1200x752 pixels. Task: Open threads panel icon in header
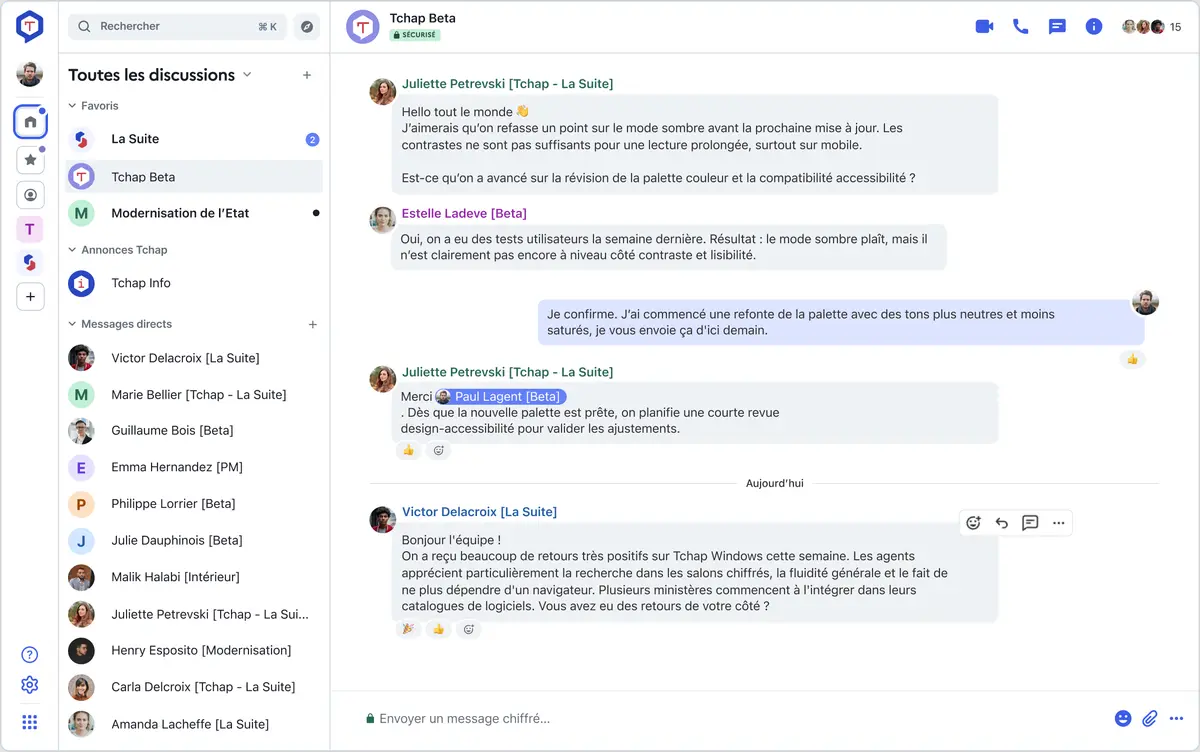pos(1057,27)
